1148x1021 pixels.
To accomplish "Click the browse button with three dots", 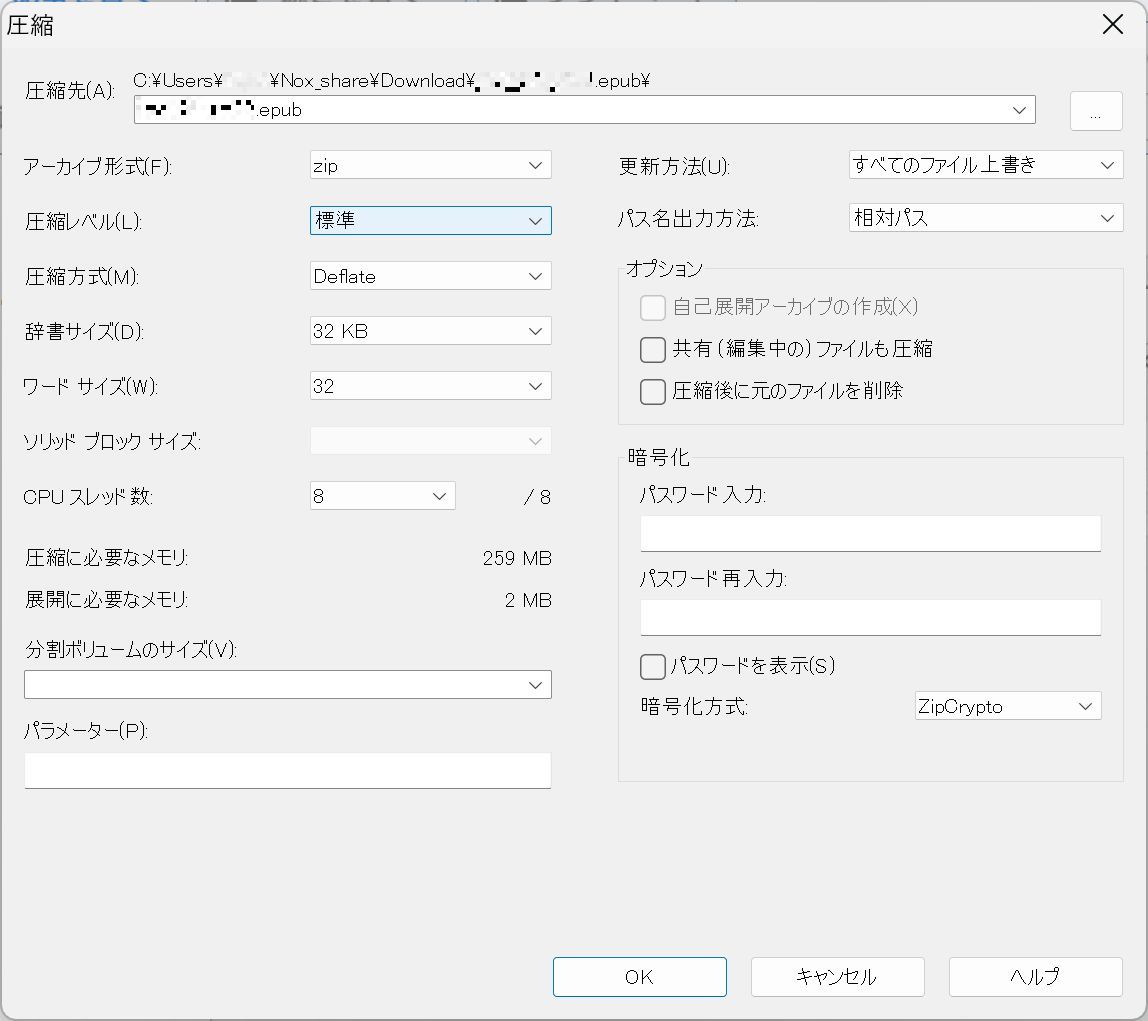I will coord(1095,111).
